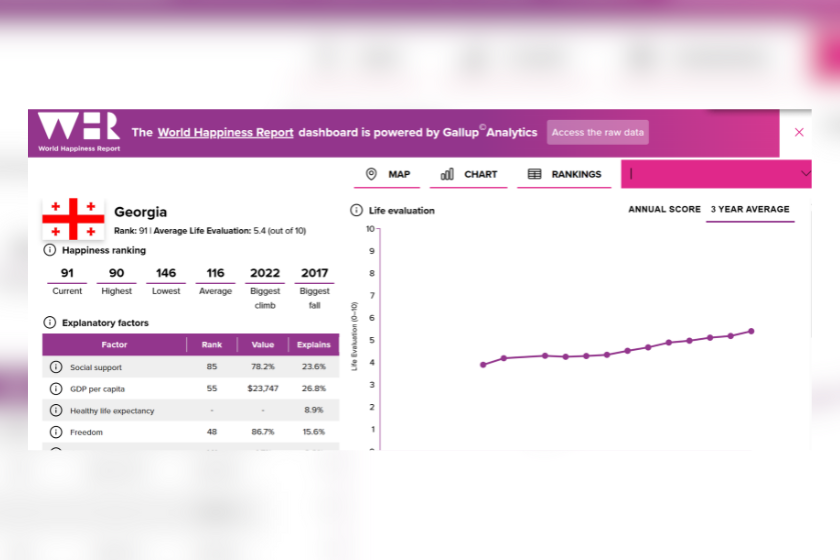This screenshot has height=560, width=840.
Task: Select 3 Year Average chart mode
Action: tap(749, 210)
